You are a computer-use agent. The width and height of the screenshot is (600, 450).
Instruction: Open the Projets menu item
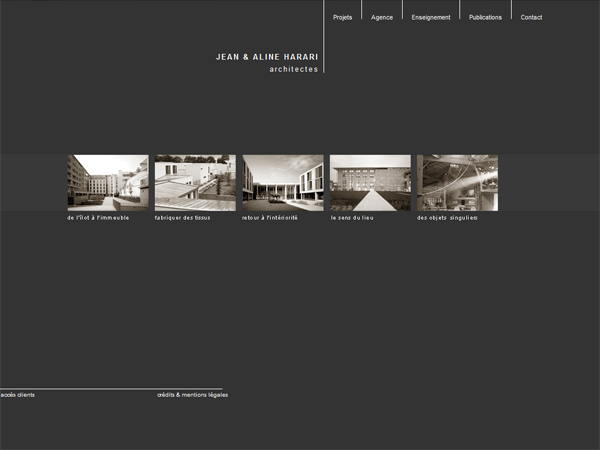coord(342,18)
